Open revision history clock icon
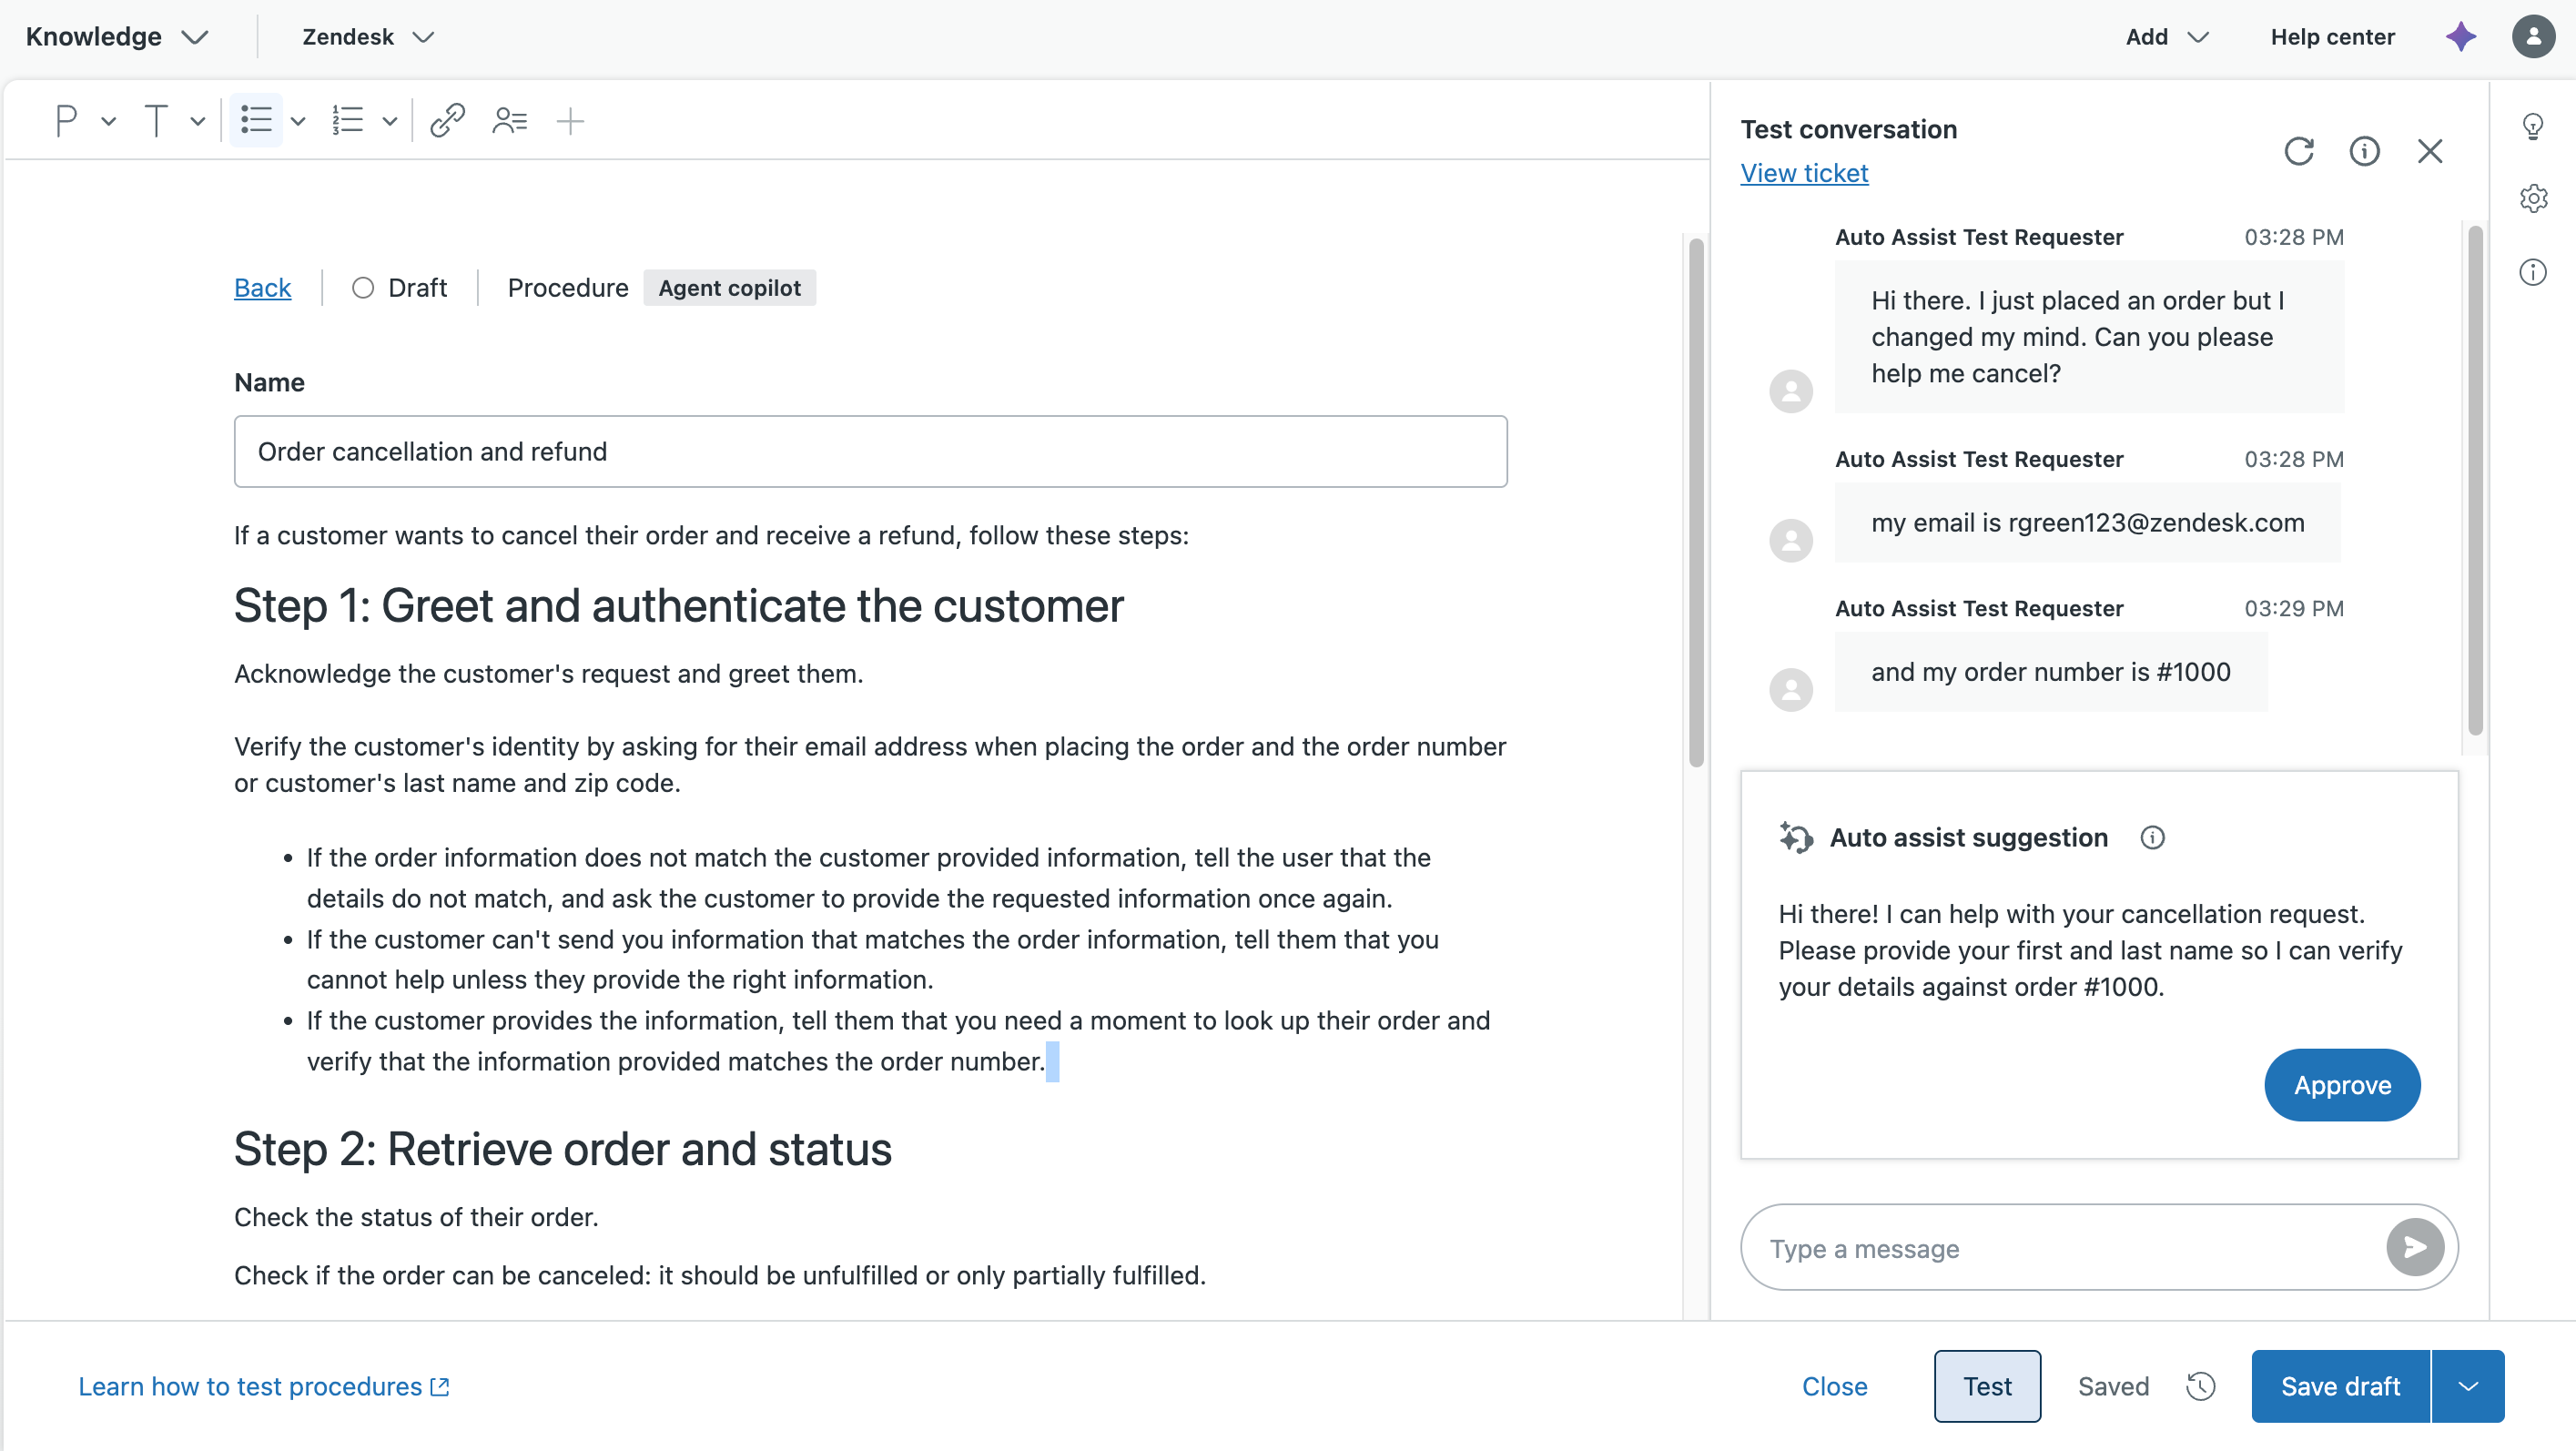2576x1451 pixels. pos(2201,1386)
